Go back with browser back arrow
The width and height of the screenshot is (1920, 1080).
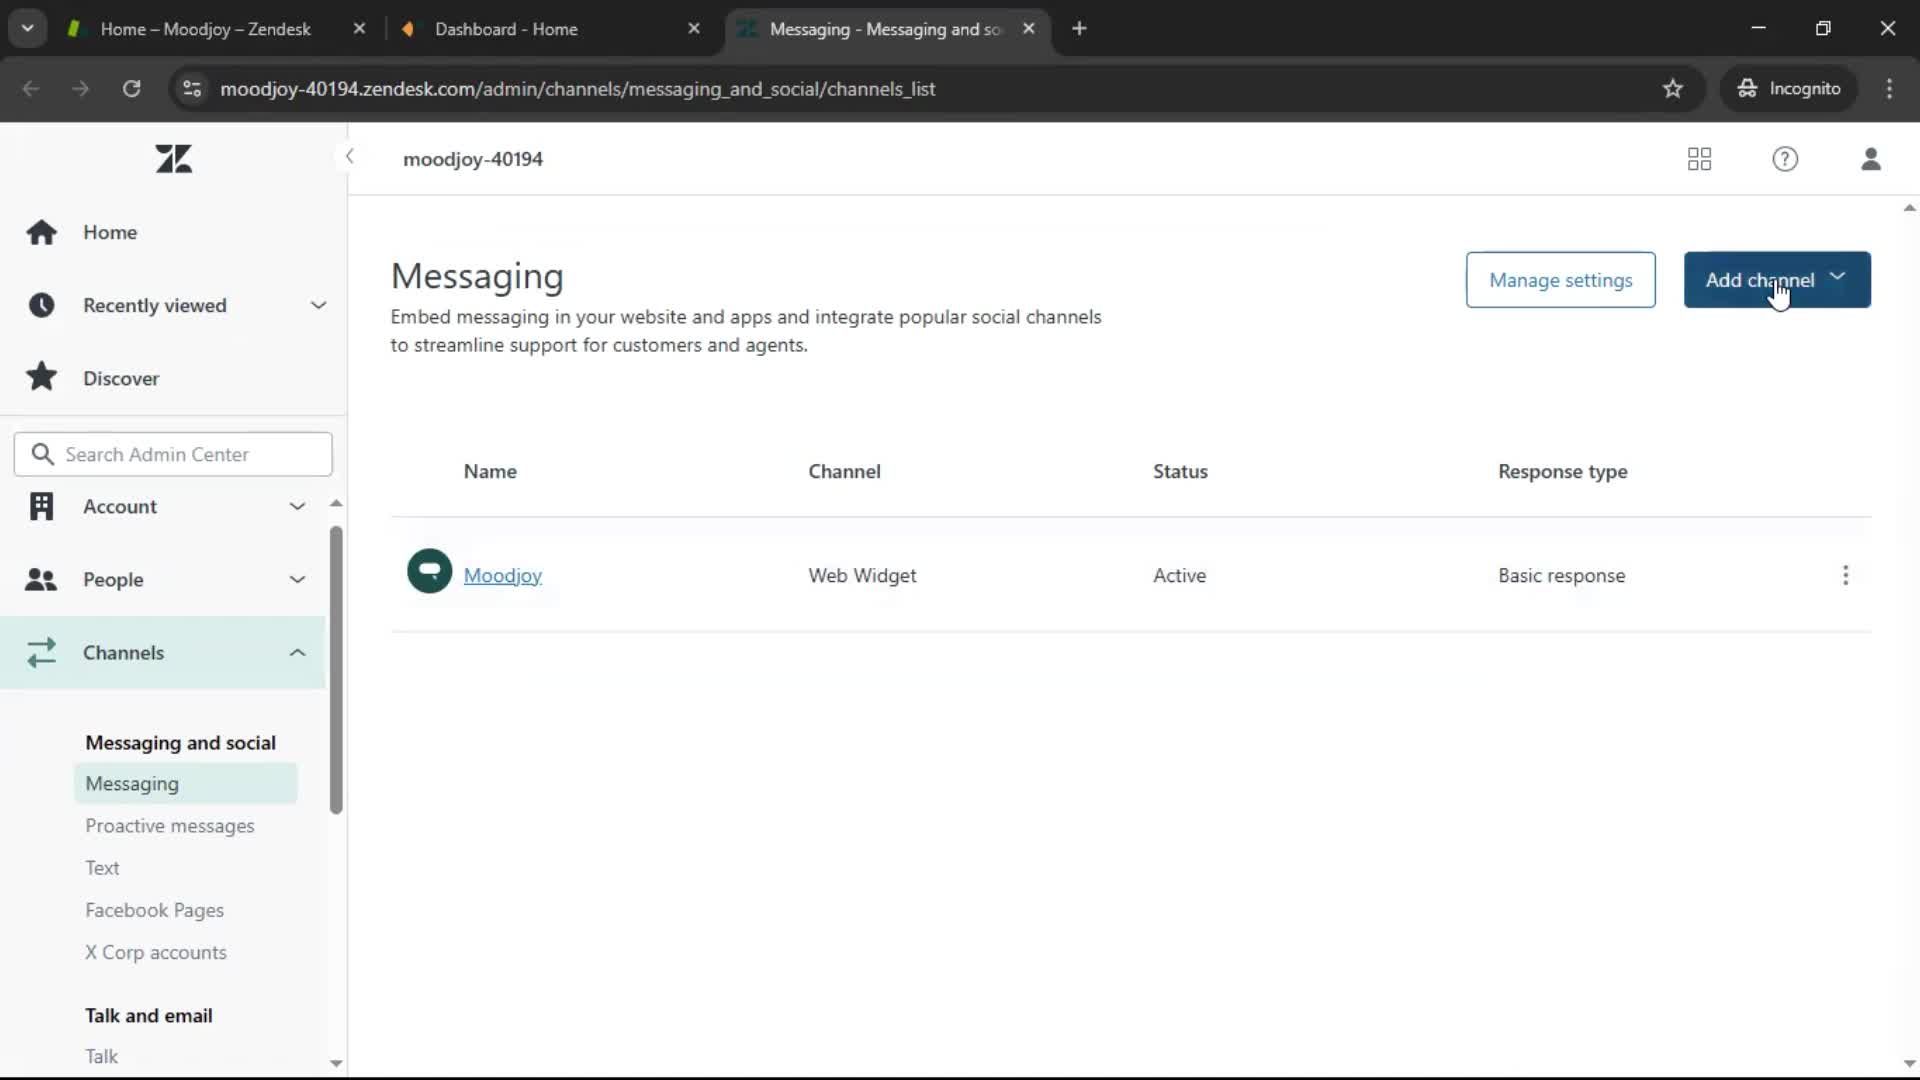pyautogui.click(x=31, y=88)
